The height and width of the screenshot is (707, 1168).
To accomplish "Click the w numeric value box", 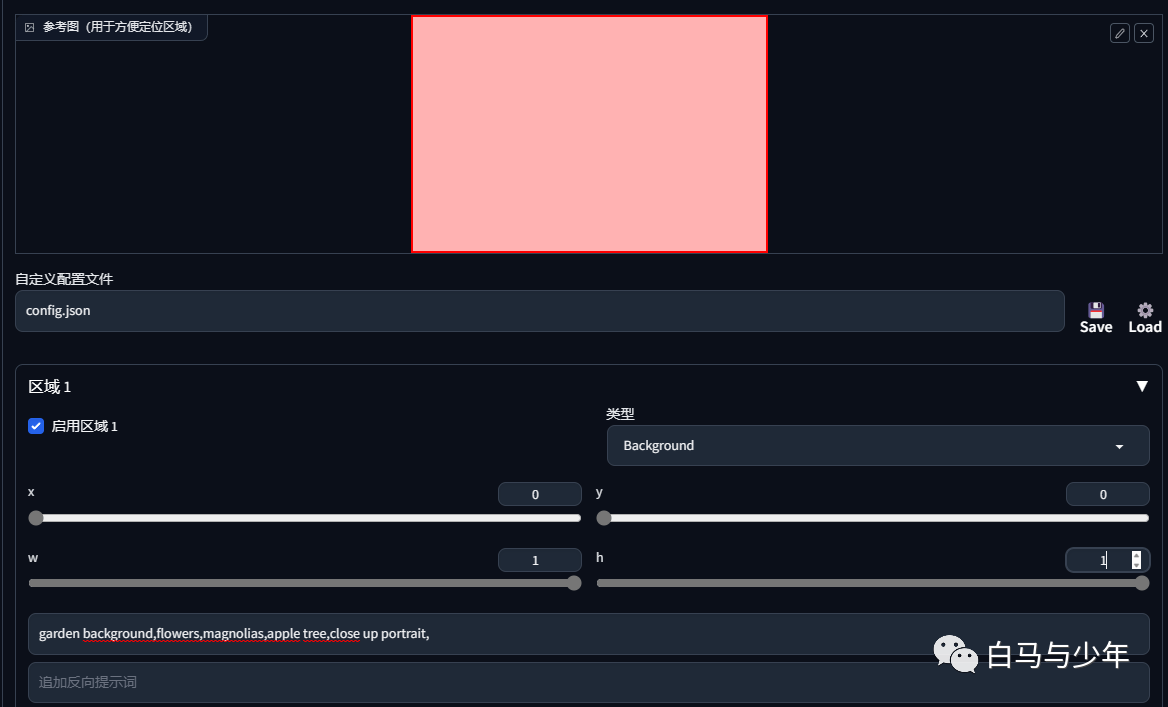I will pos(539,560).
